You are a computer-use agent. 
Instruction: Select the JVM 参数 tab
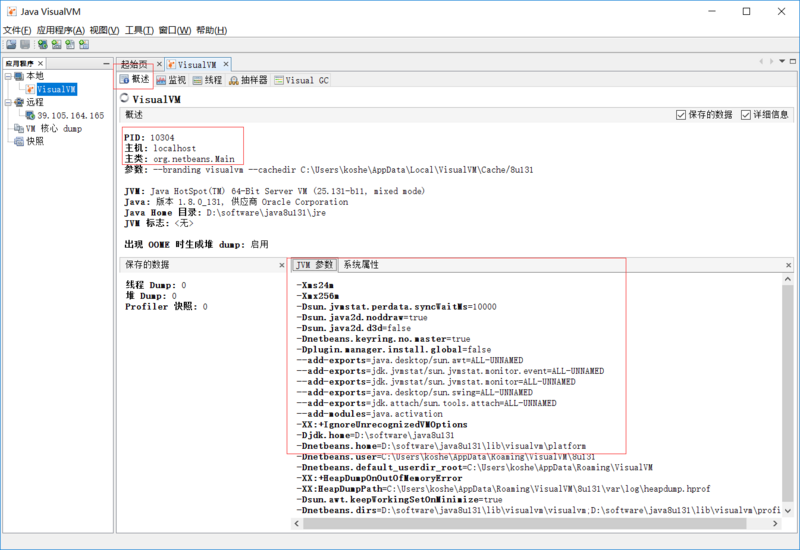(x=314, y=265)
